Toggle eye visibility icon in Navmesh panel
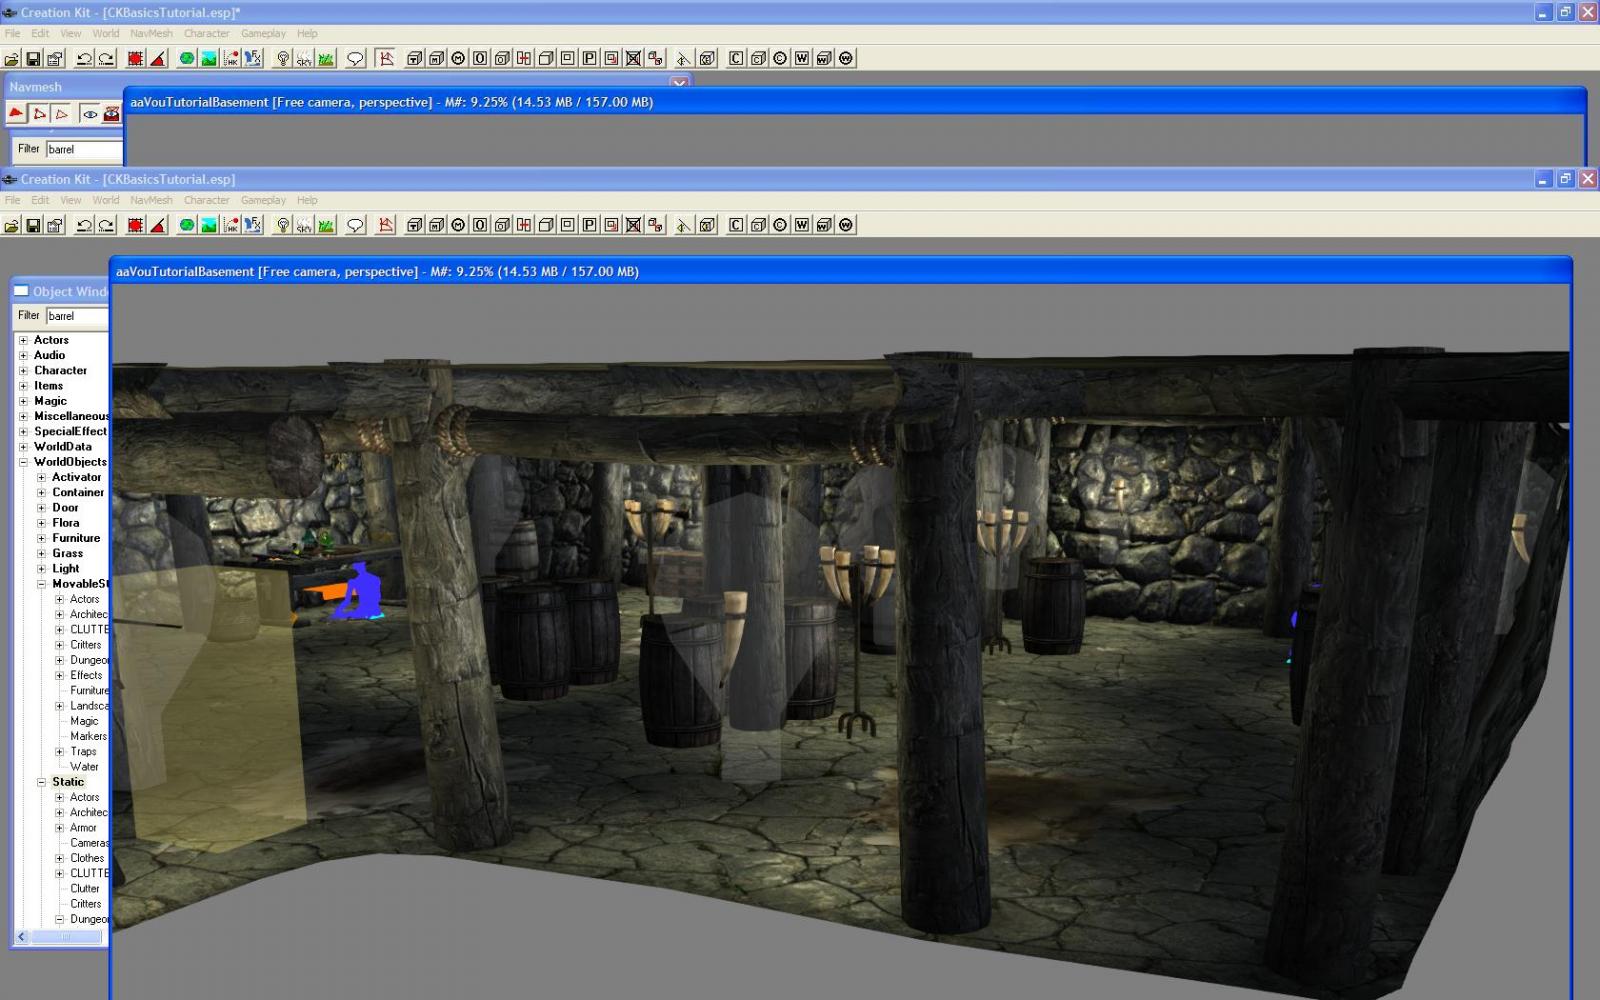 click(x=90, y=114)
